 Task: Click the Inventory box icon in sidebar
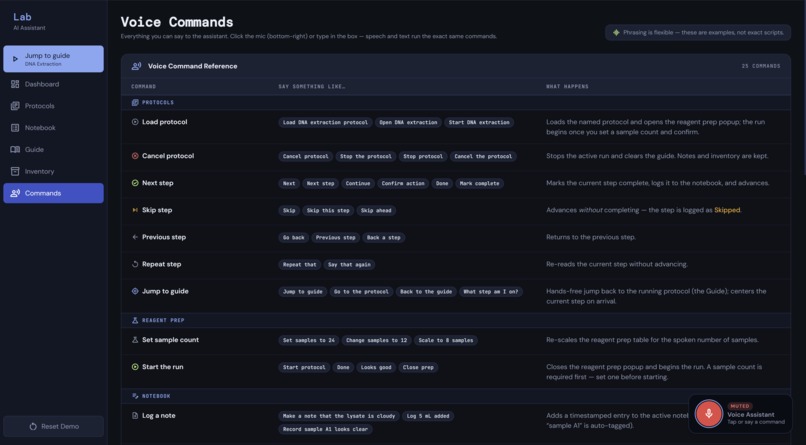[15, 171]
